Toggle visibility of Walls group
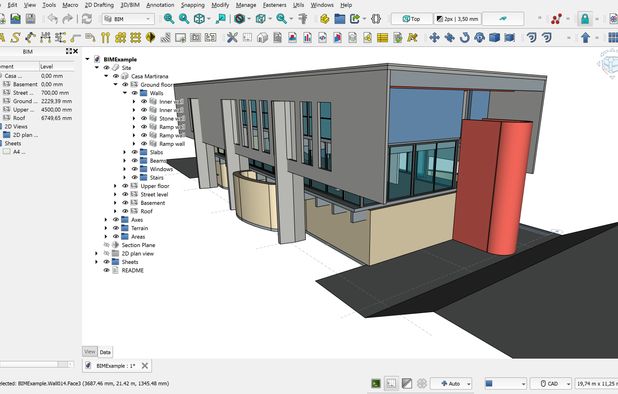The image size is (618, 394). [x=135, y=93]
